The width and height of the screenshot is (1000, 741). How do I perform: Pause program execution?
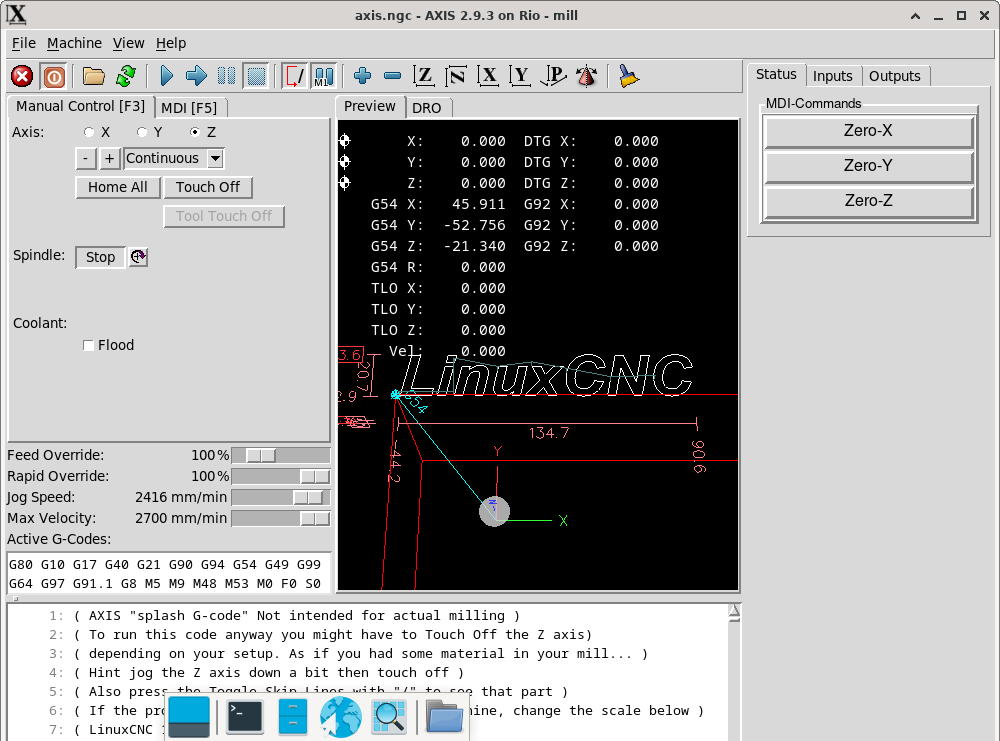[226, 77]
